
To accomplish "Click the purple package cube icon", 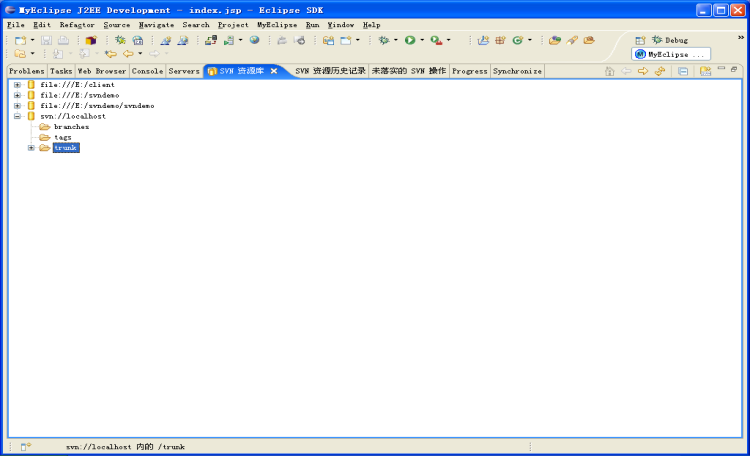I will pos(91,41).
